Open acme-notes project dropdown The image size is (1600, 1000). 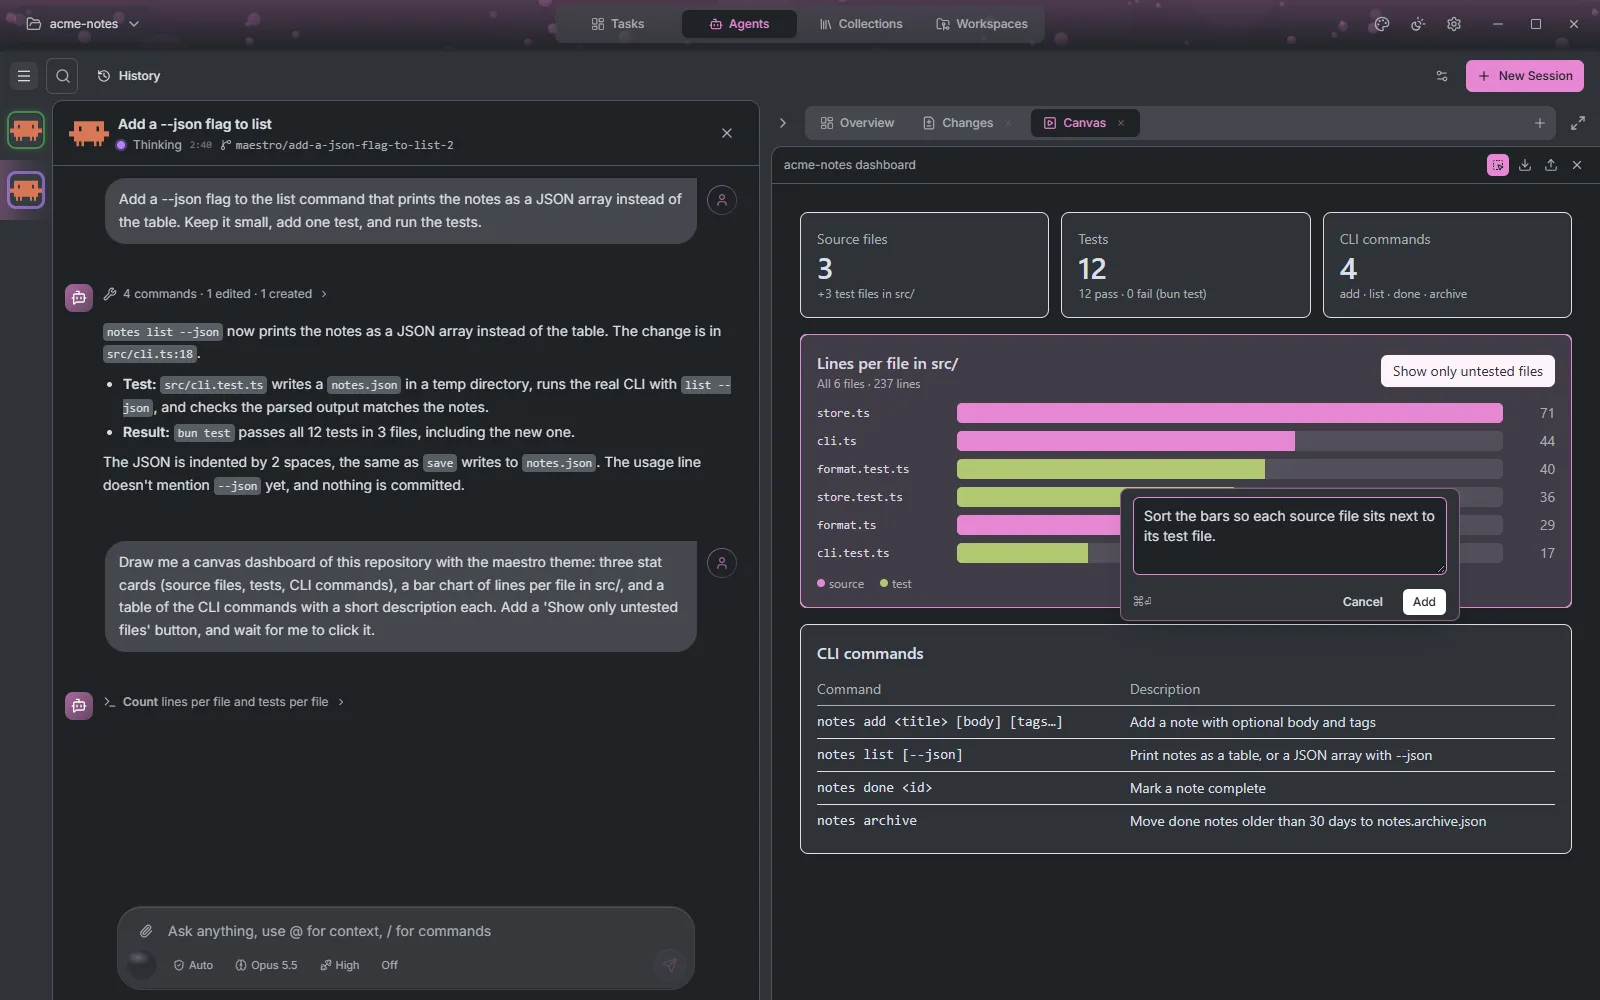point(83,24)
